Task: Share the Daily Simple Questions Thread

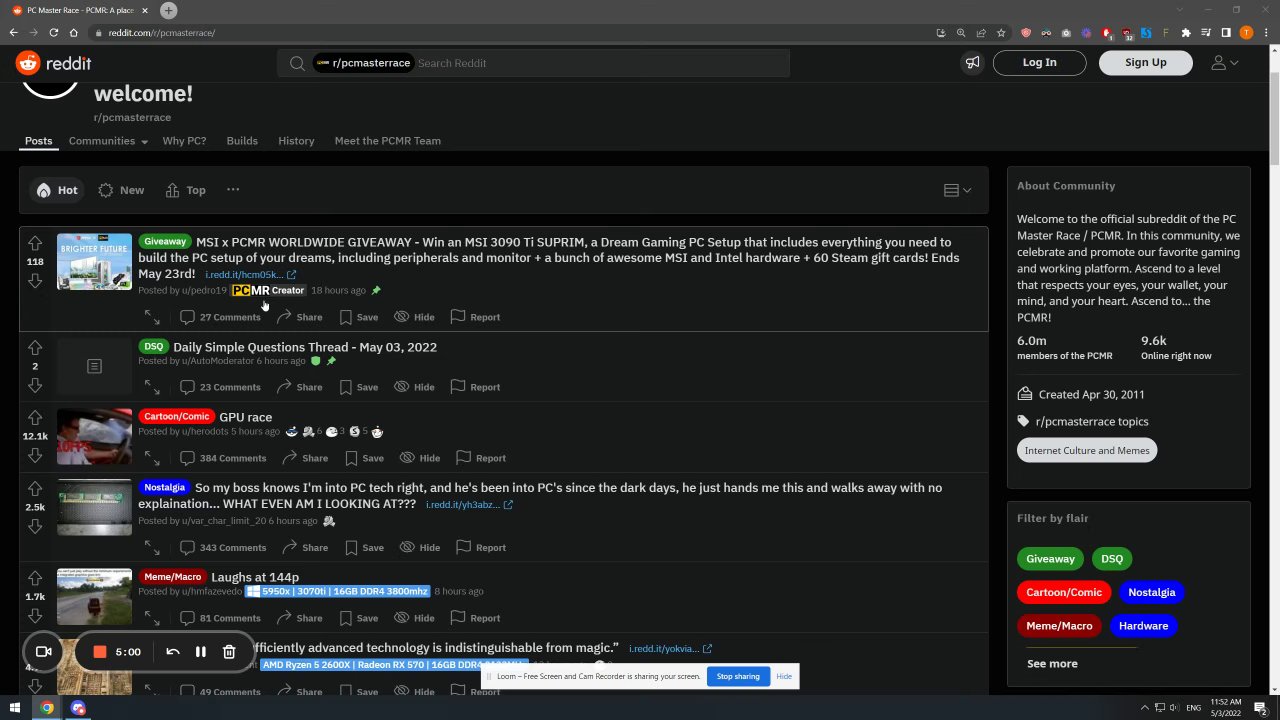Action: (x=299, y=387)
